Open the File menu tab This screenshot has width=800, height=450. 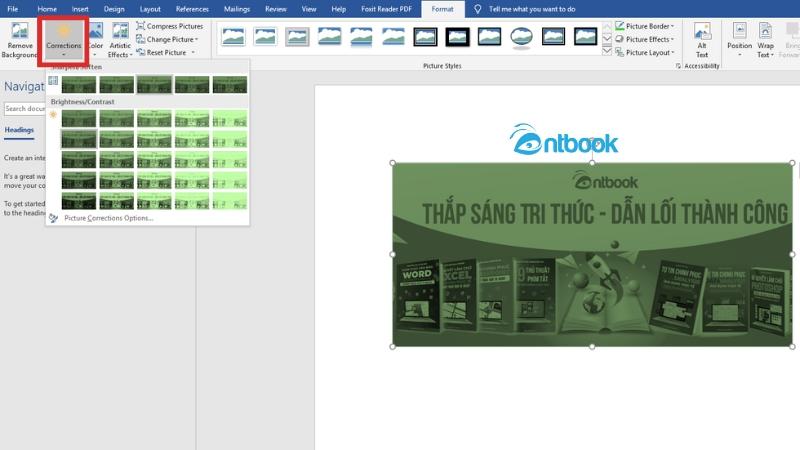[13, 9]
